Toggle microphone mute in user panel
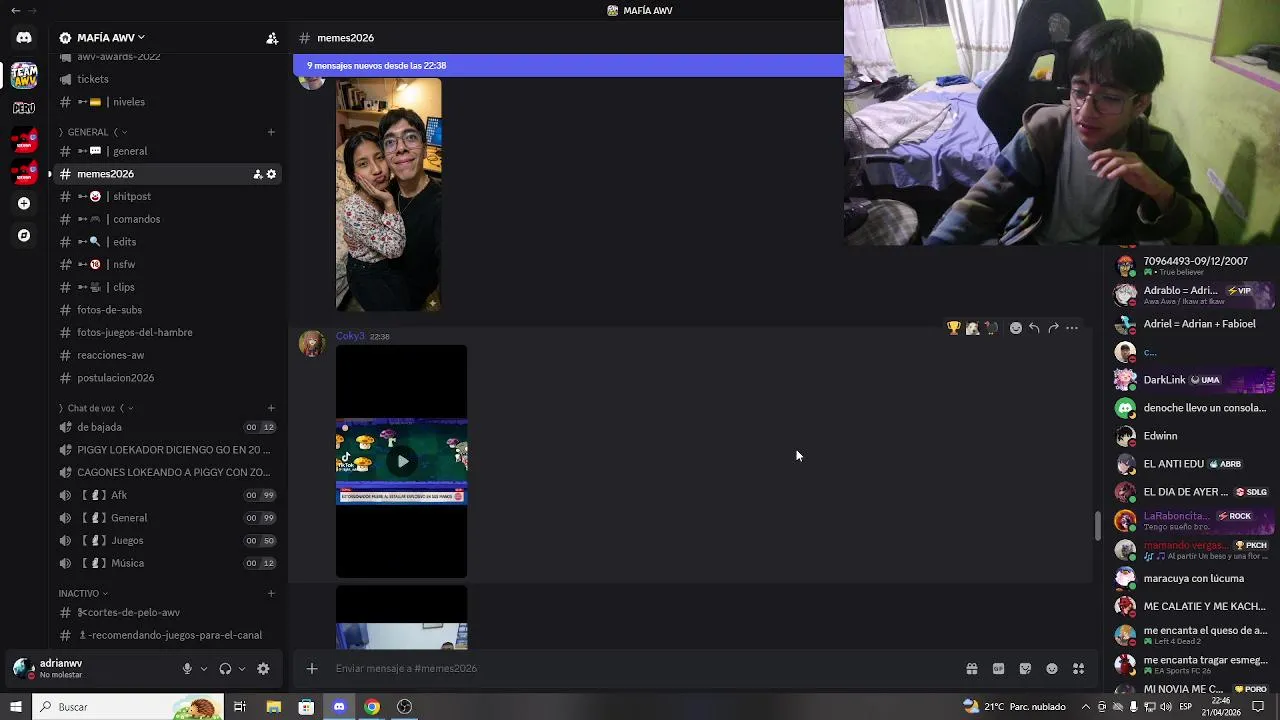The height and width of the screenshot is (720, 1280). tap(187, 669)
